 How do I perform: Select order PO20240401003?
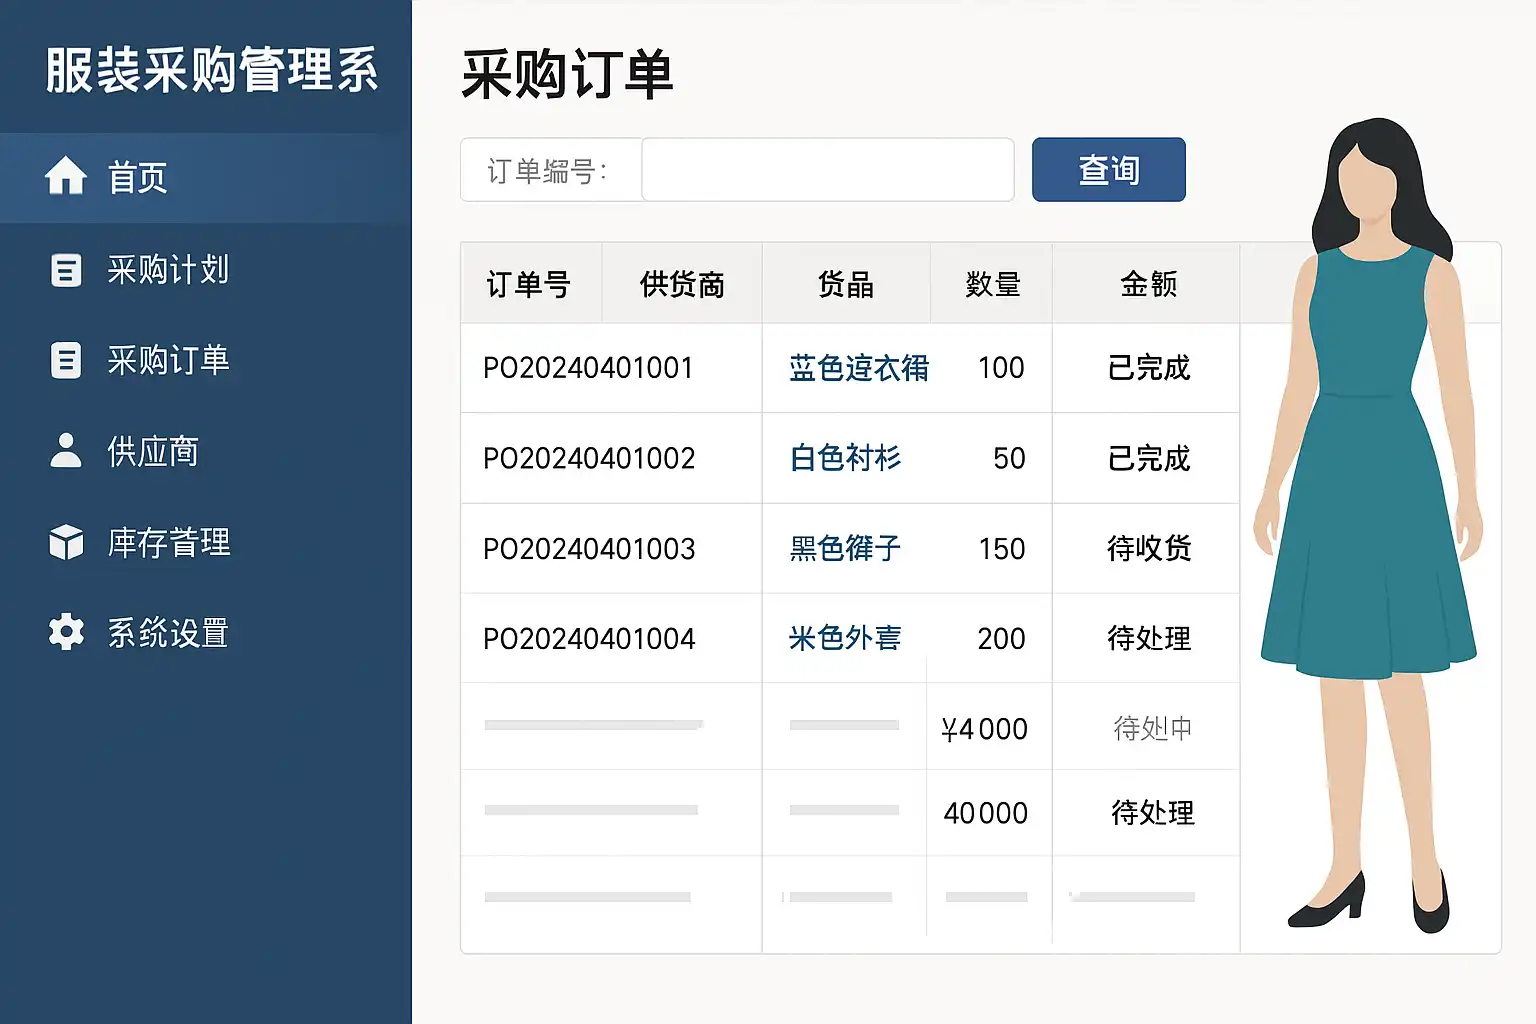point(588,549)
